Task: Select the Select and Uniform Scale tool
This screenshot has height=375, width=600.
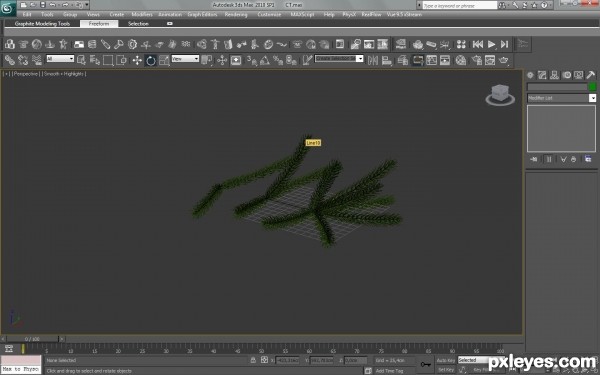Action: click(164, 60)
